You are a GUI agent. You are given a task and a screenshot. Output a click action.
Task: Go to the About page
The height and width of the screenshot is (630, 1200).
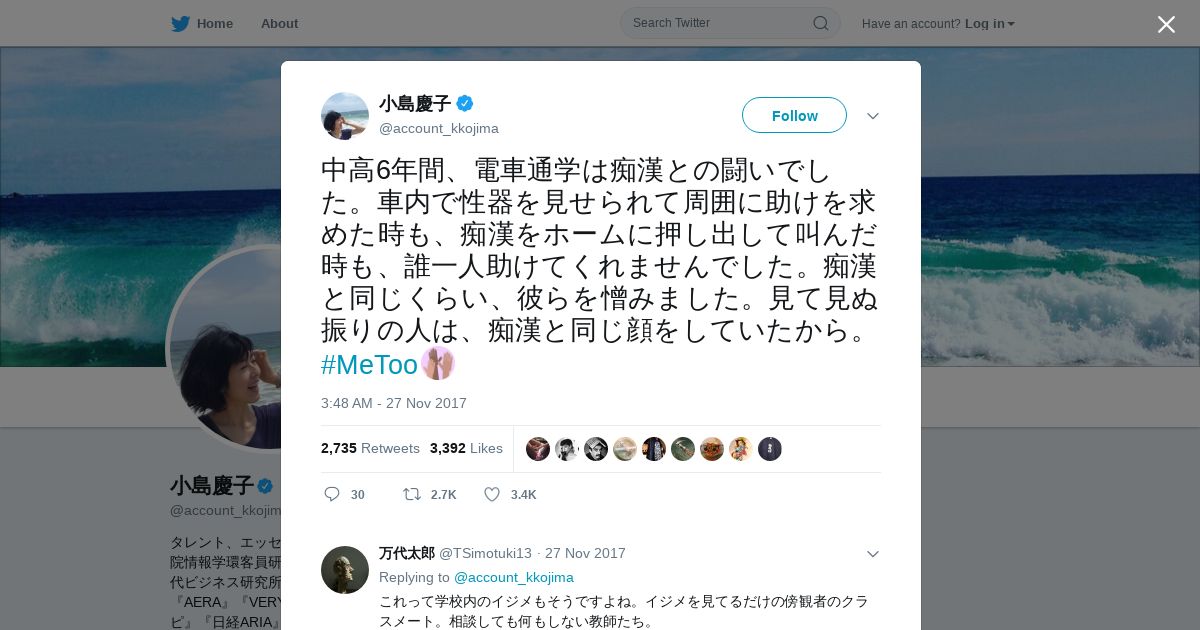(x=279, y=23)
